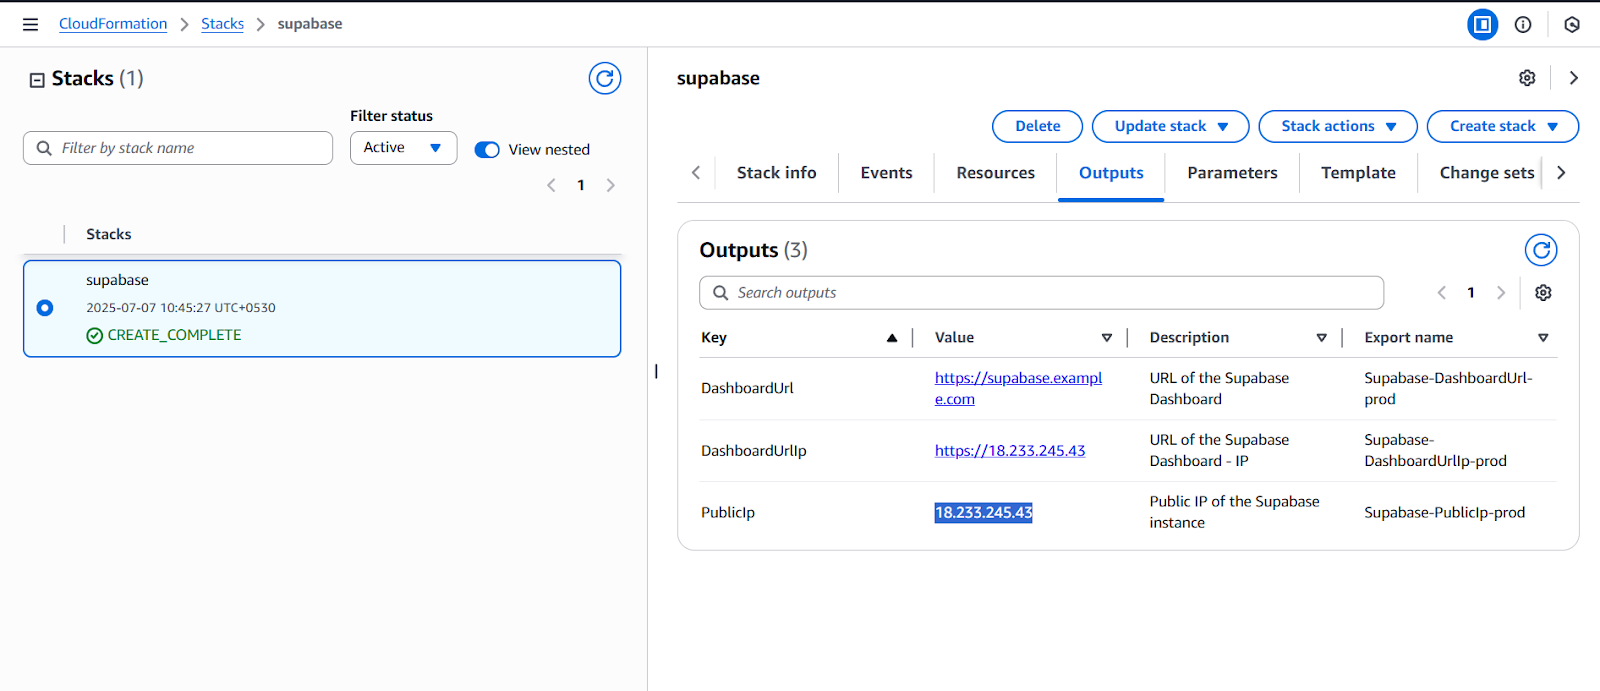Screen dimensions: 1600x691
Task: Click the hexagon settings icon top right
Action: [1572, 24]
